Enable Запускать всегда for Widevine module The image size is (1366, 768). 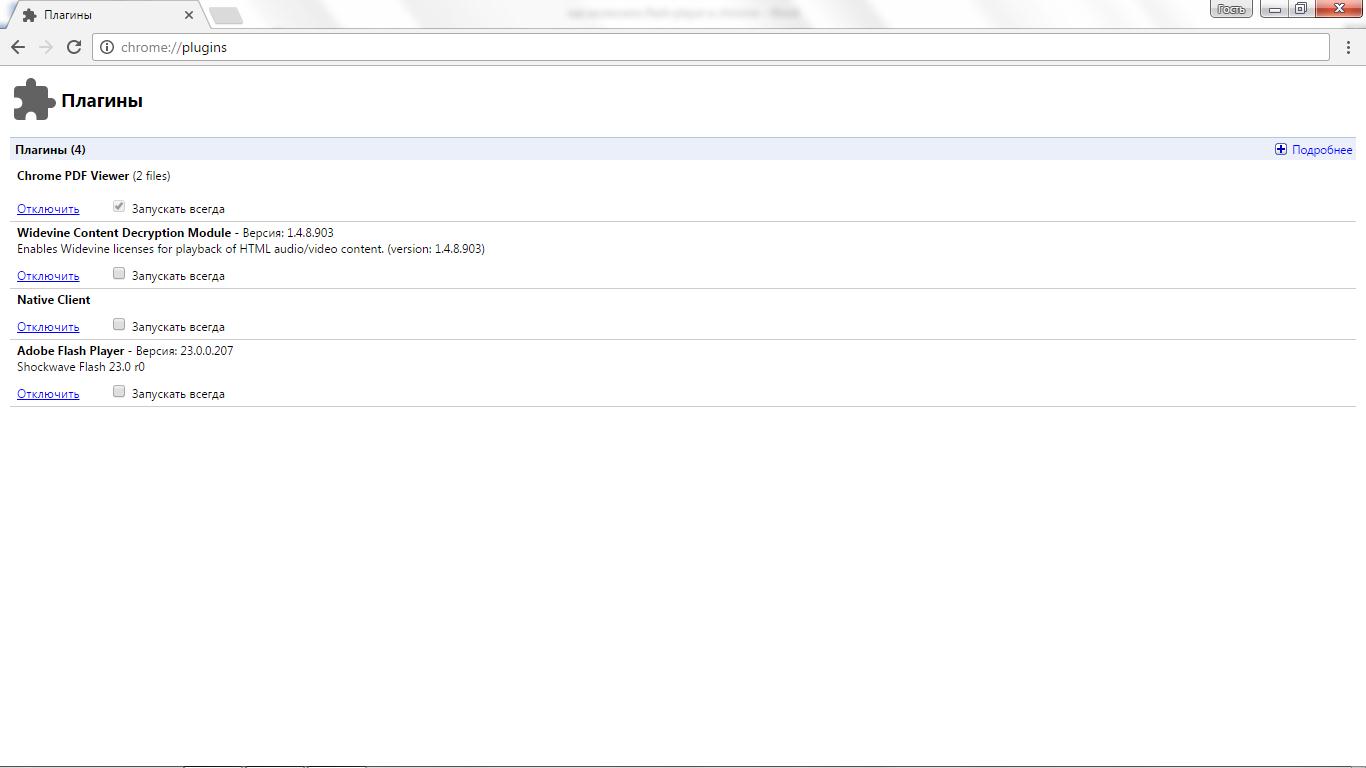[119, 274]
